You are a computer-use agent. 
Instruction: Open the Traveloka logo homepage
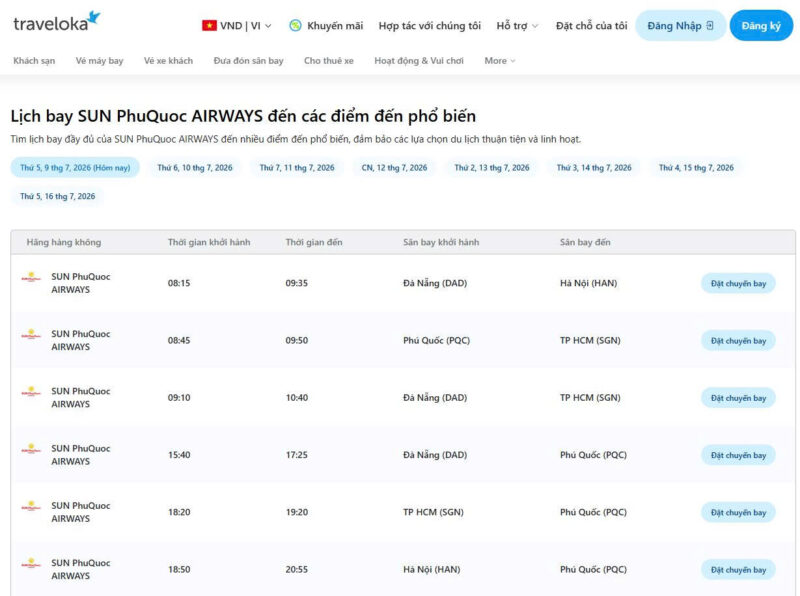[56, 22]
